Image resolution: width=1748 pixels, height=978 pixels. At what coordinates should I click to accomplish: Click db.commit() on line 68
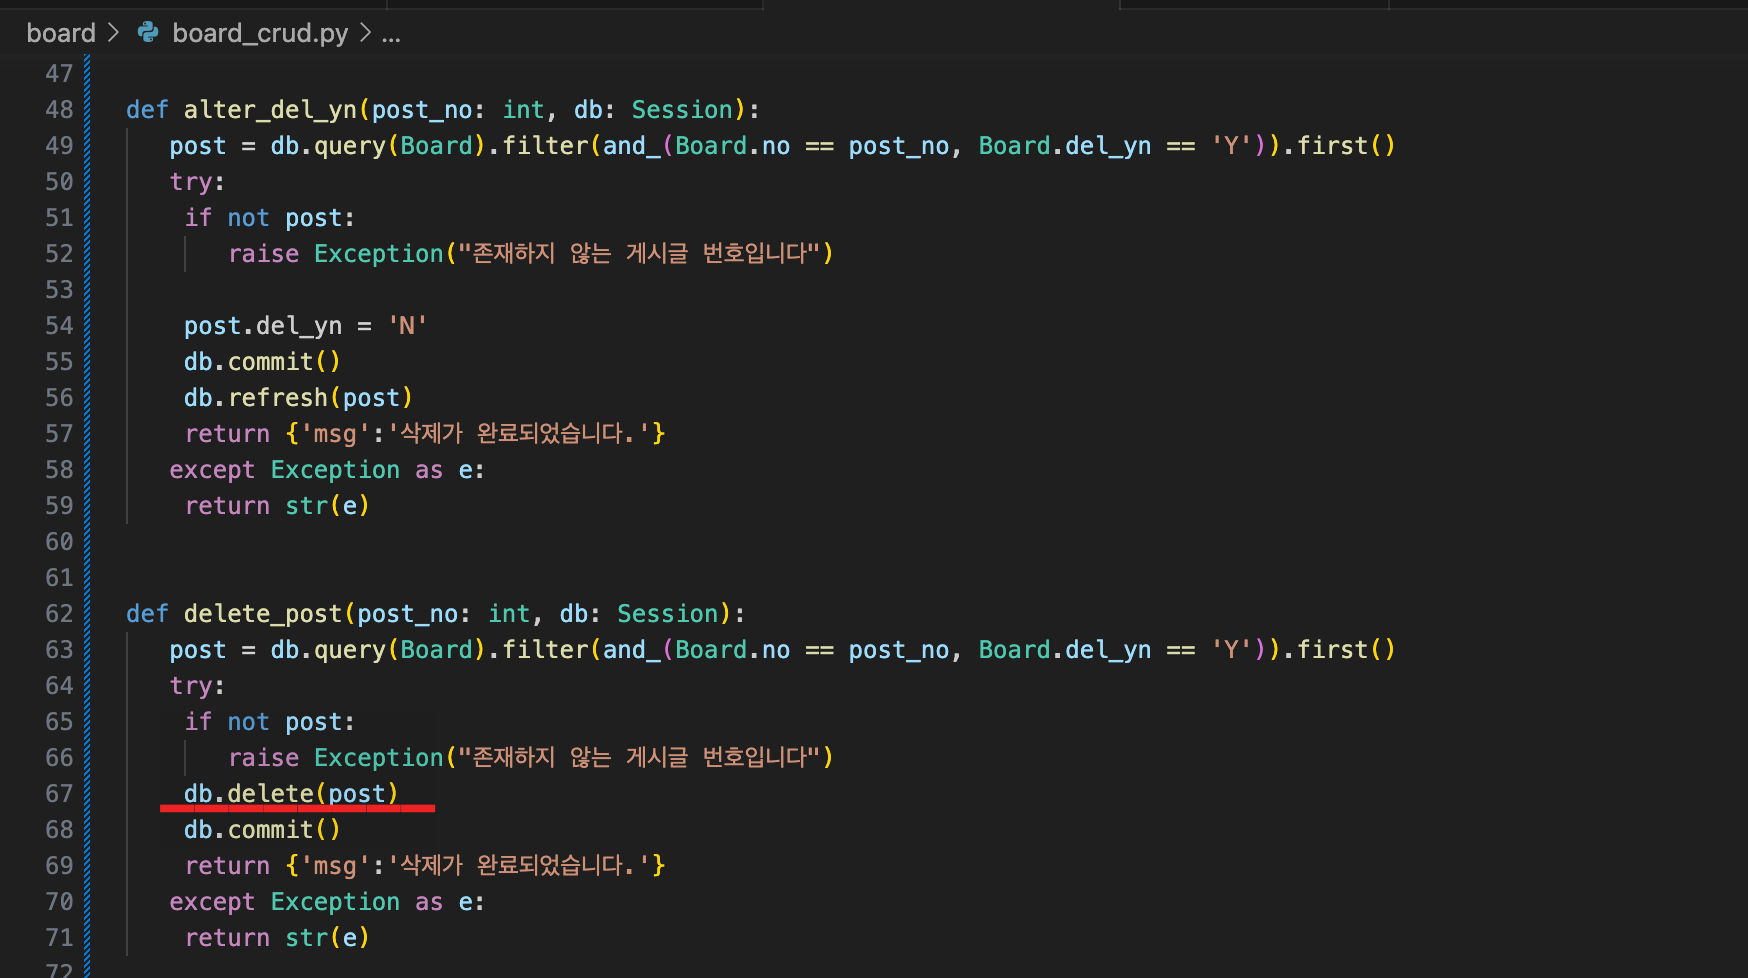click(x=262, y=830)
